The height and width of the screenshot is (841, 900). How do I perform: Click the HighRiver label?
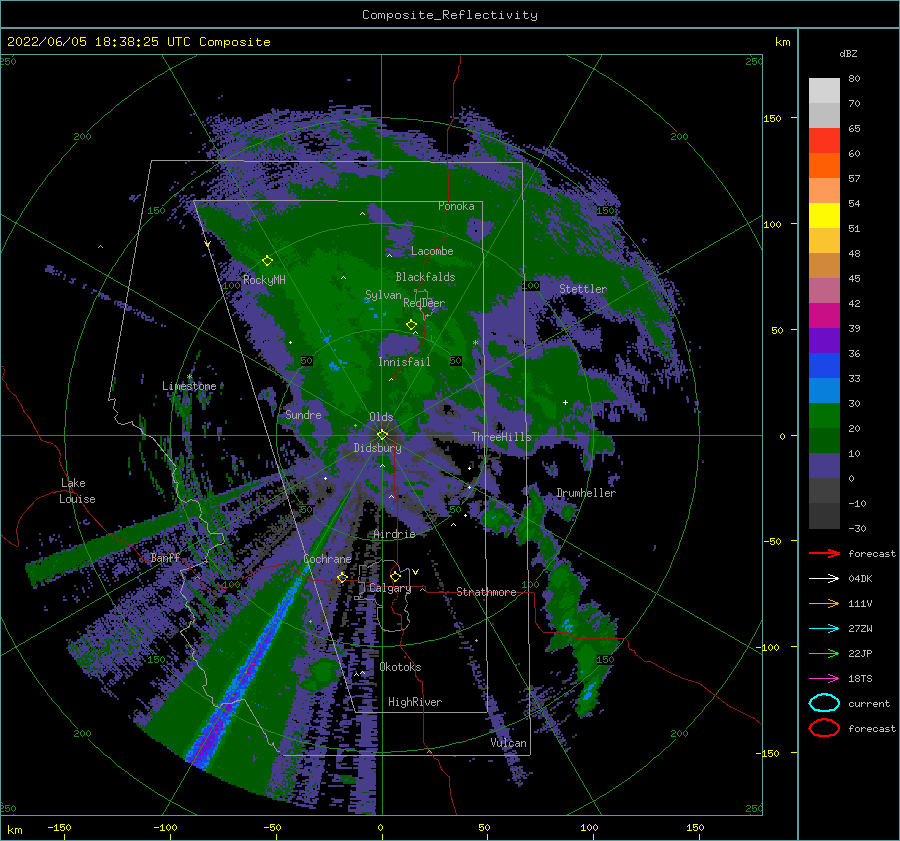tap(415, 702)
